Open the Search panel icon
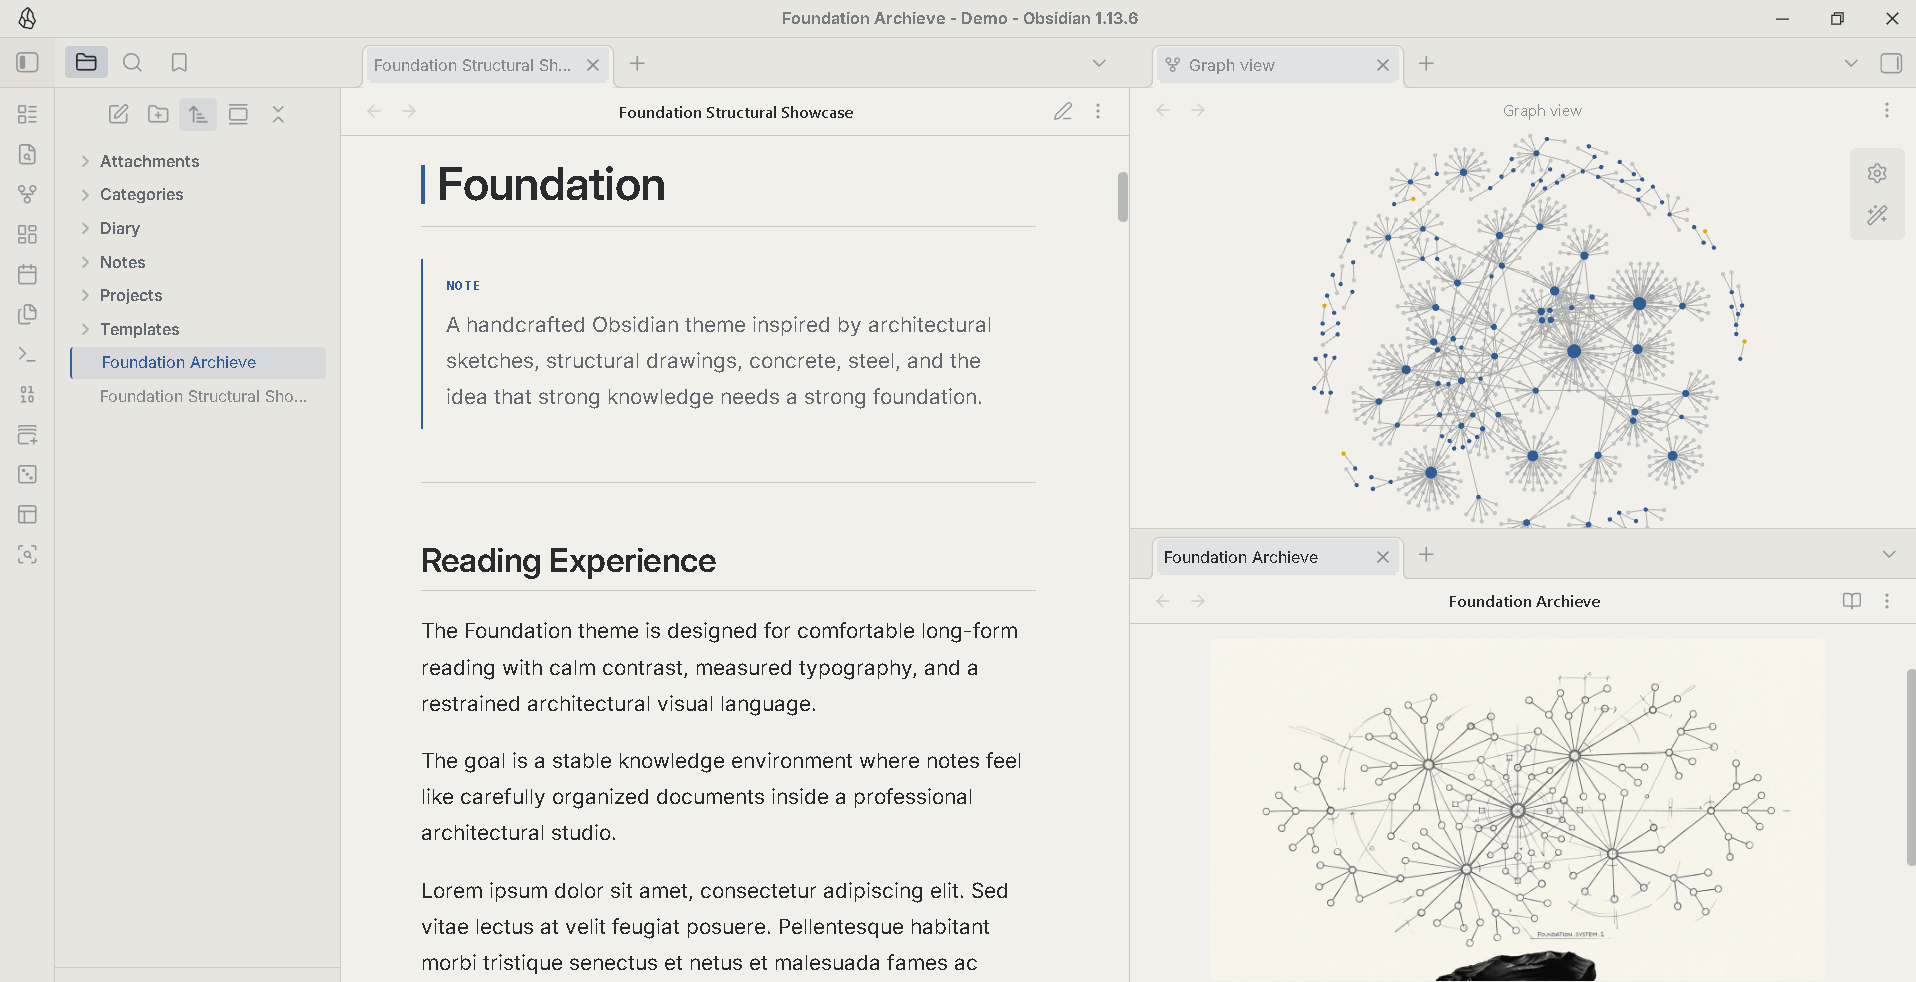The width and height of the screenshot is (1916, 982). 132,63
